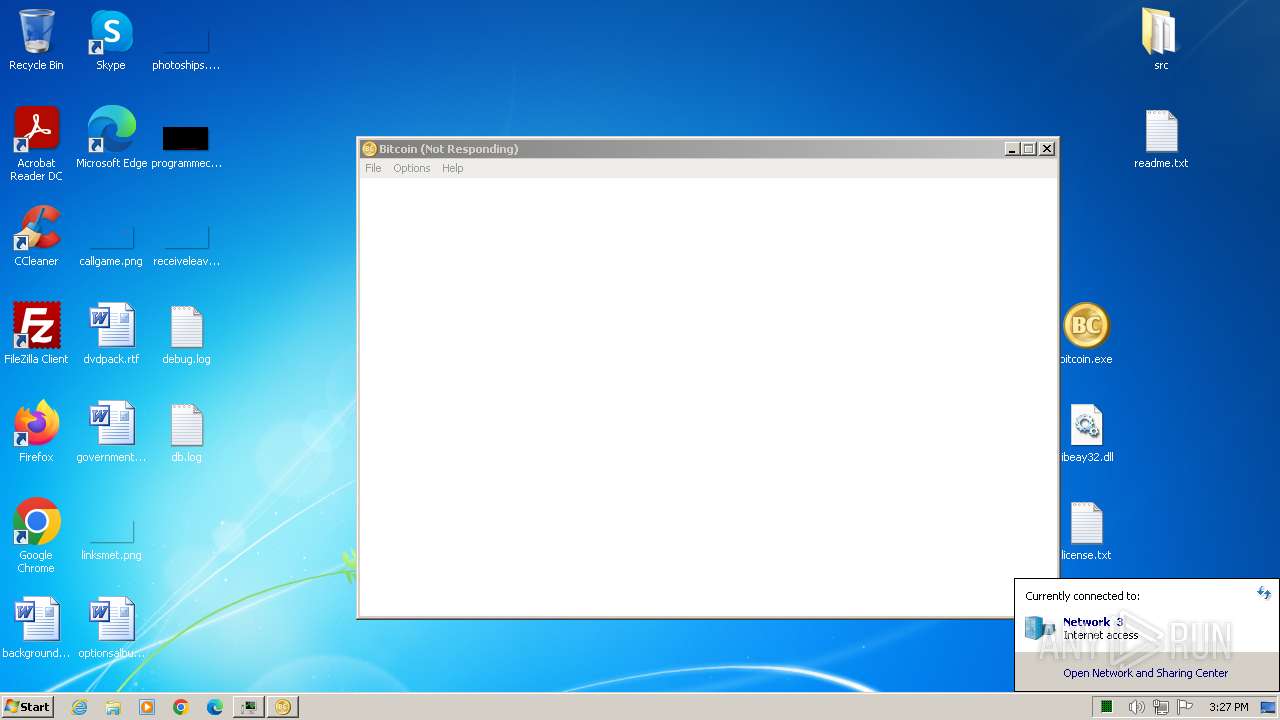Screen dimensions: 1280x720
Task: Select Acrobat Reader DC shortcut
Action: [36, 144]
